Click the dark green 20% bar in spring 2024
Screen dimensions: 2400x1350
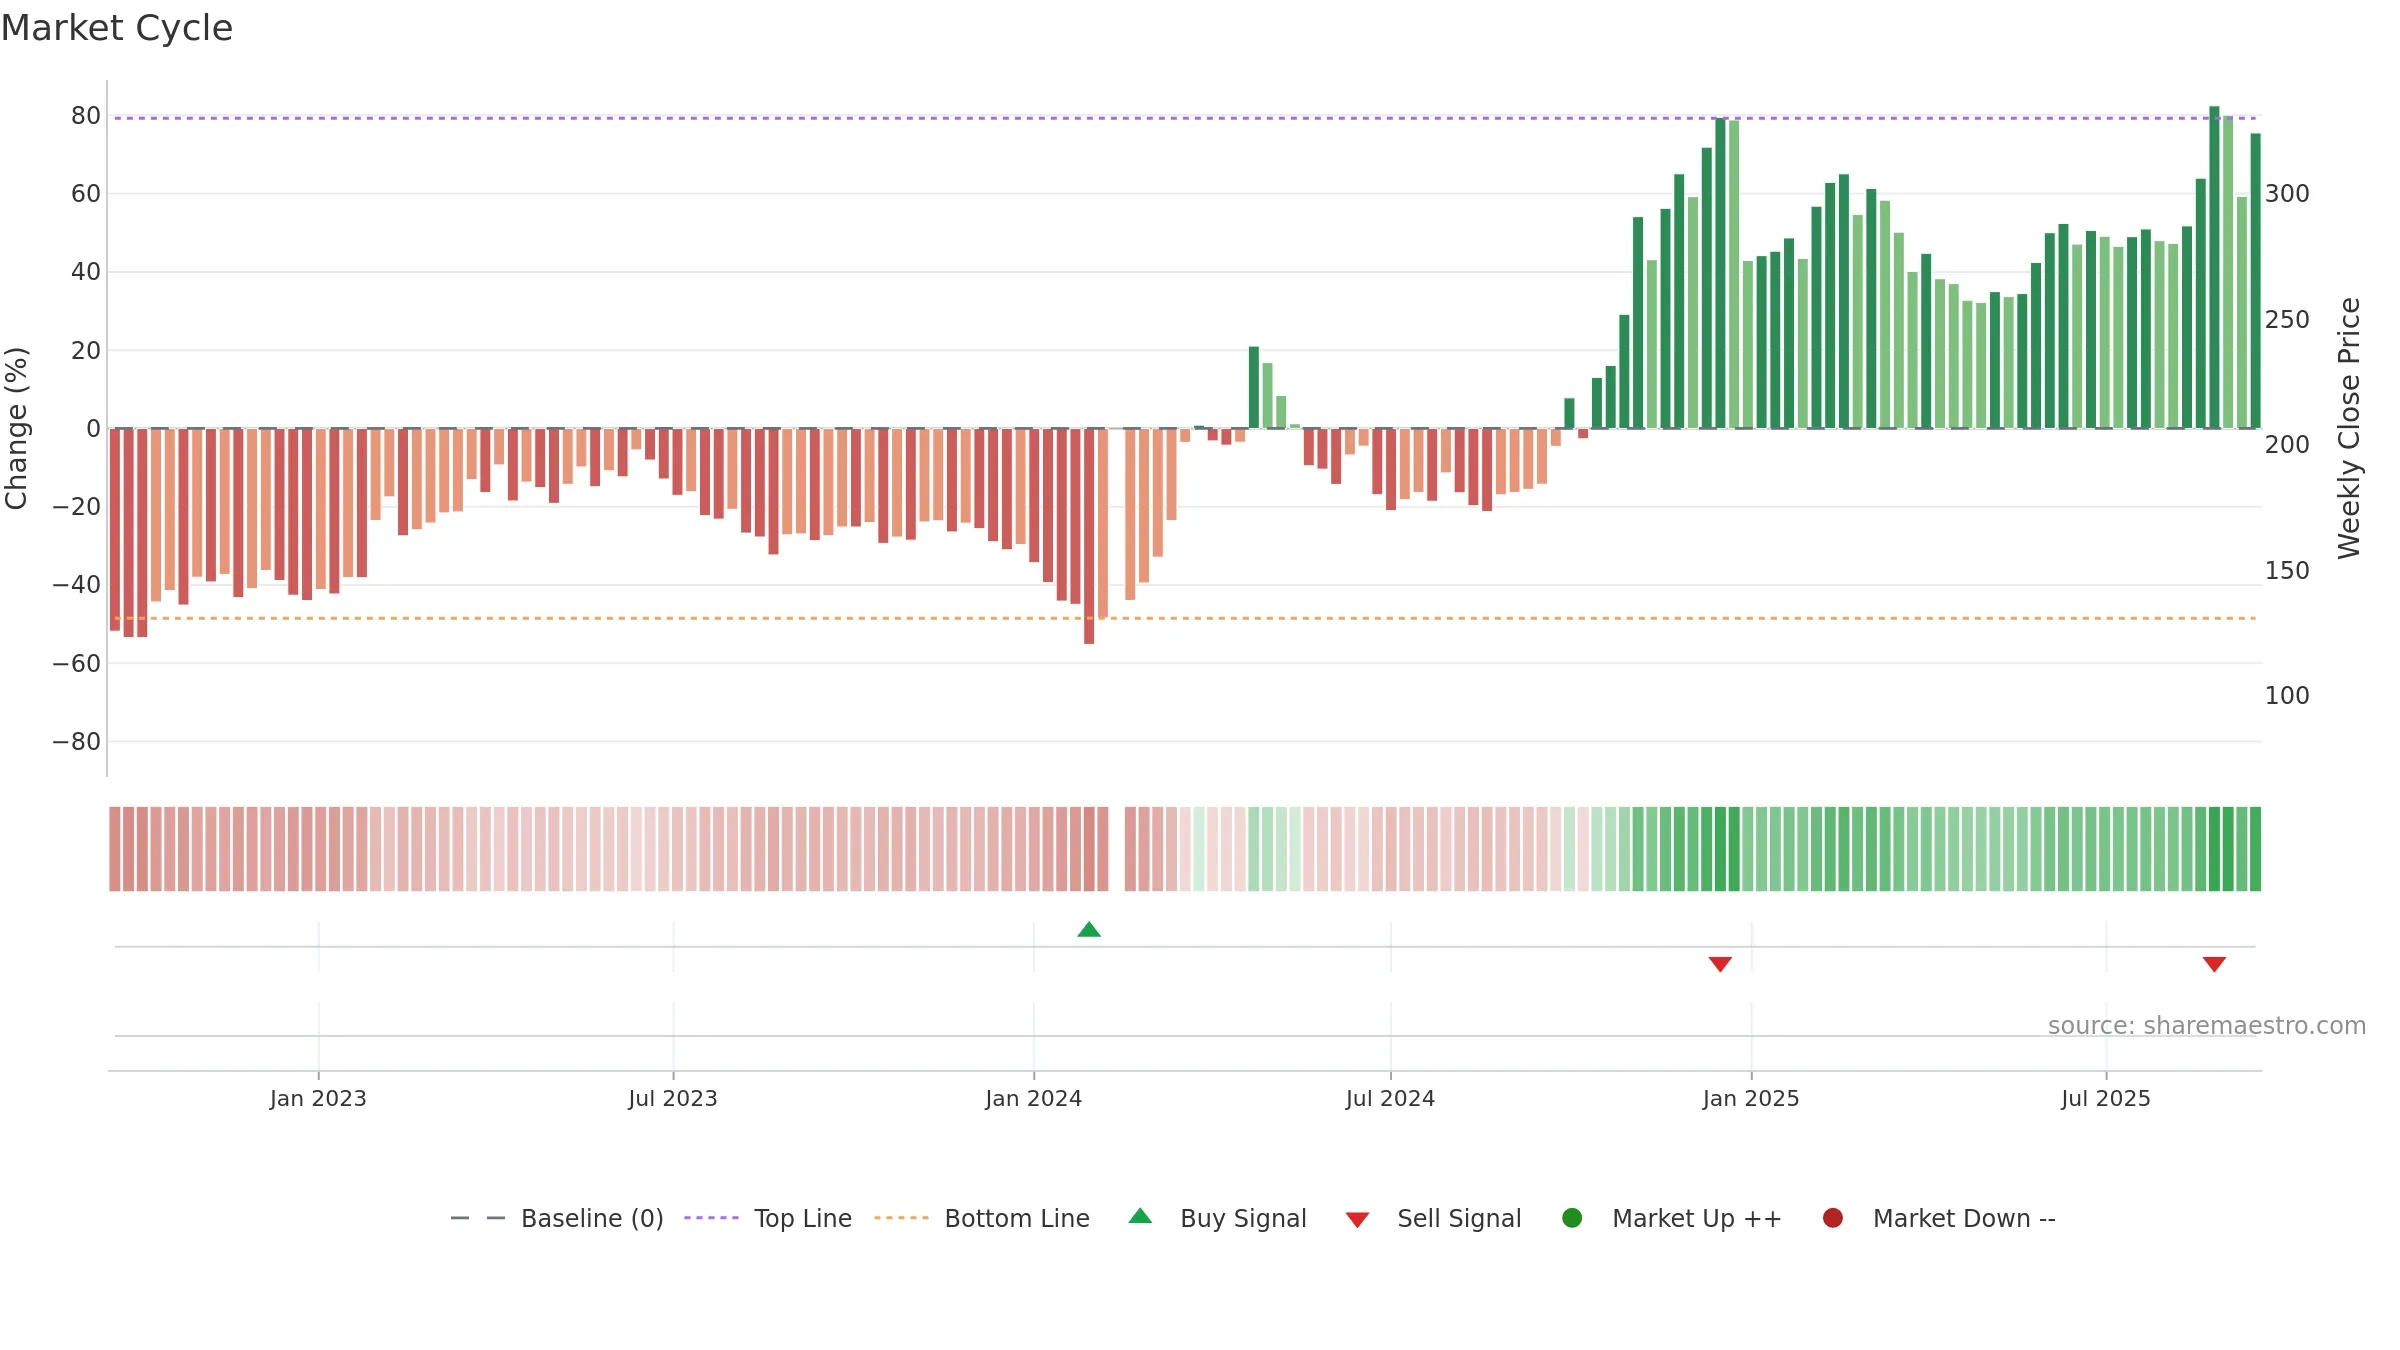pos(1254,388)
